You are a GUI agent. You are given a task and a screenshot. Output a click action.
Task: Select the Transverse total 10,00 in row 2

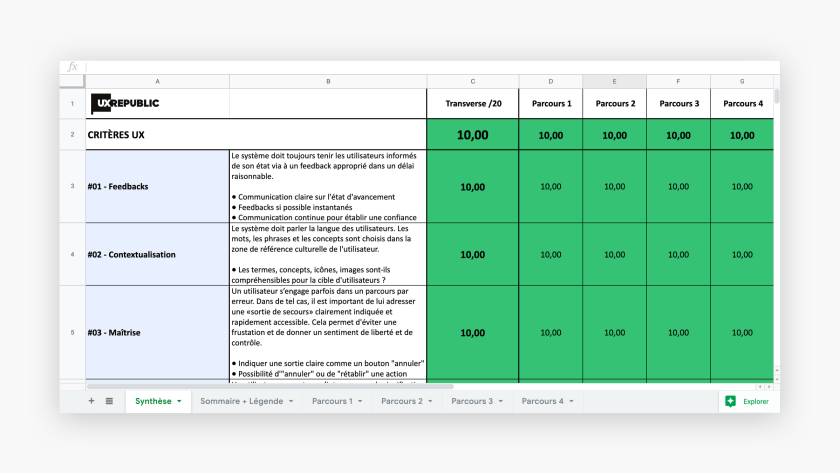point(472,134)
